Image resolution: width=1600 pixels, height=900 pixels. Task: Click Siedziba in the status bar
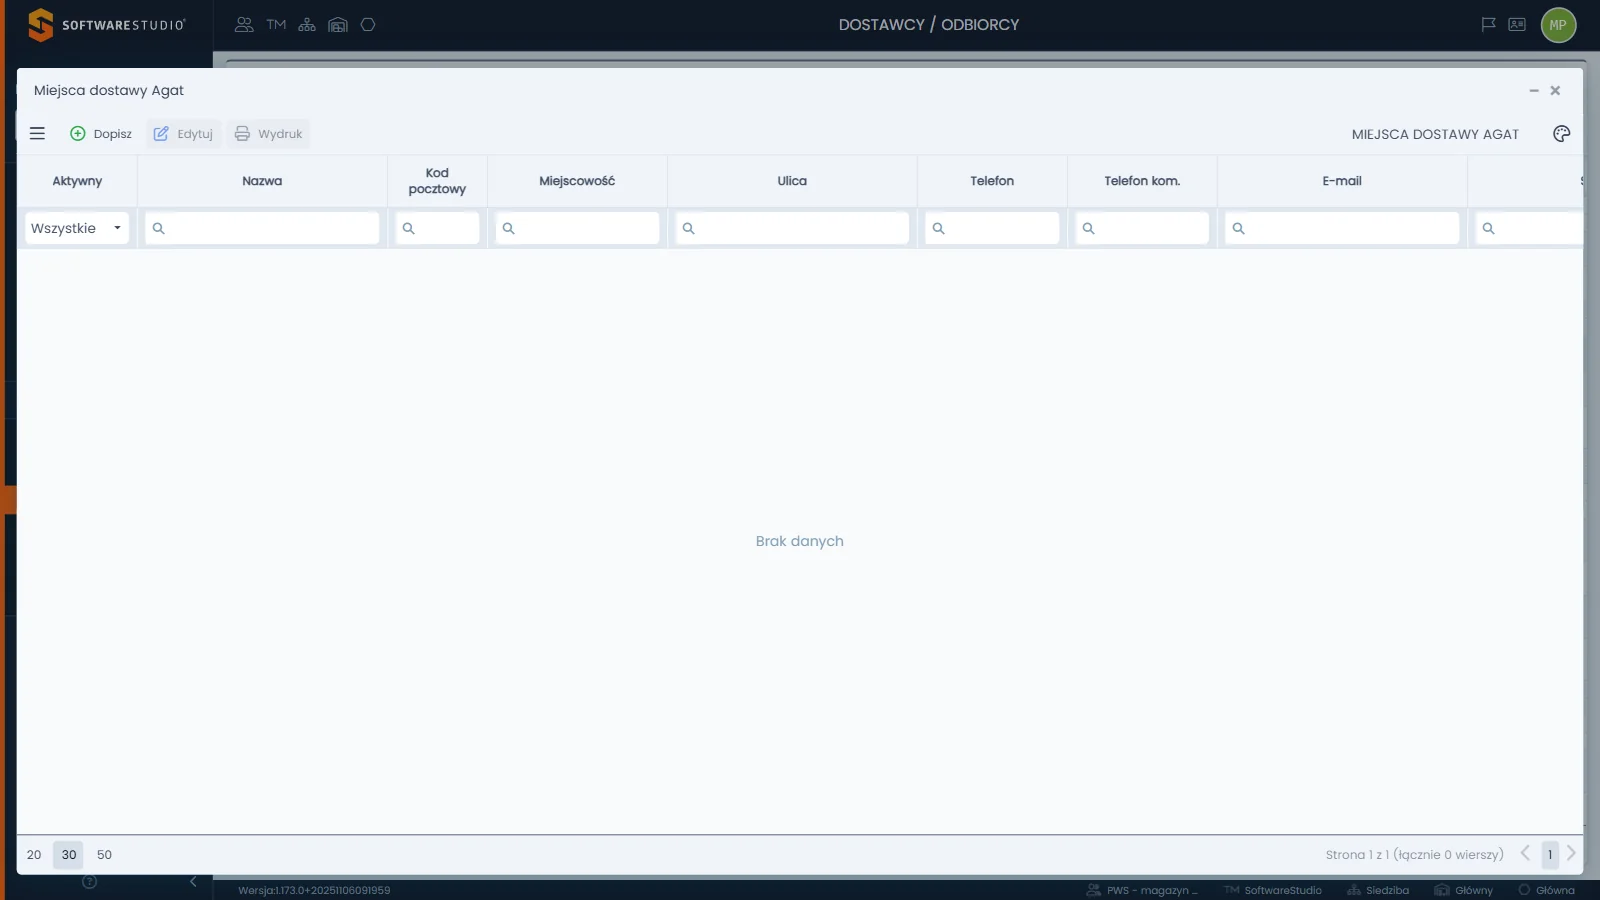coord(1378,890)
